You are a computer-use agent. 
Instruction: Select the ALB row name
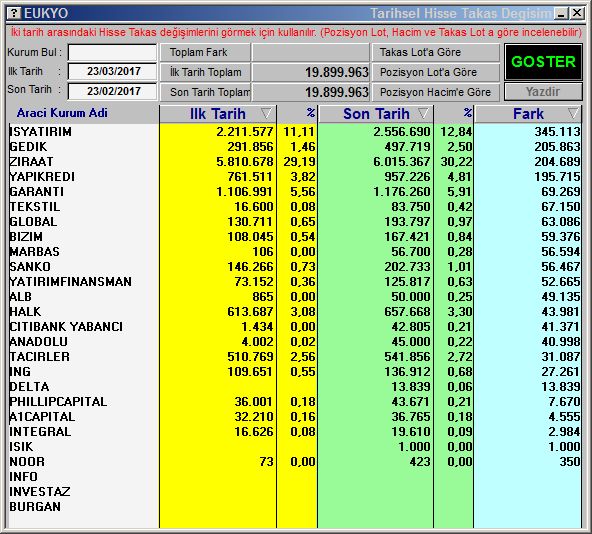[20, 297]
